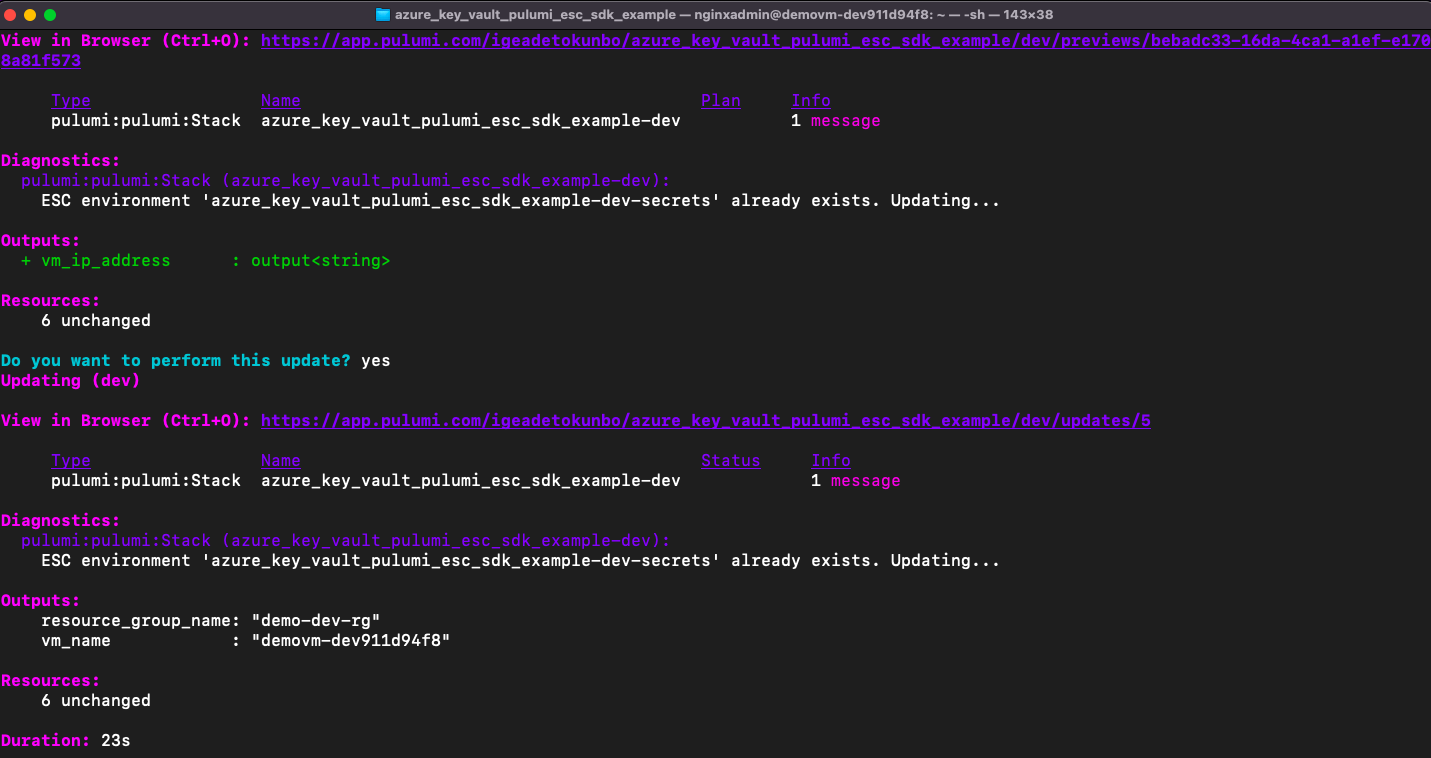Click the green zoom window button
1431x758 pixels.
(x=50, y=15)
